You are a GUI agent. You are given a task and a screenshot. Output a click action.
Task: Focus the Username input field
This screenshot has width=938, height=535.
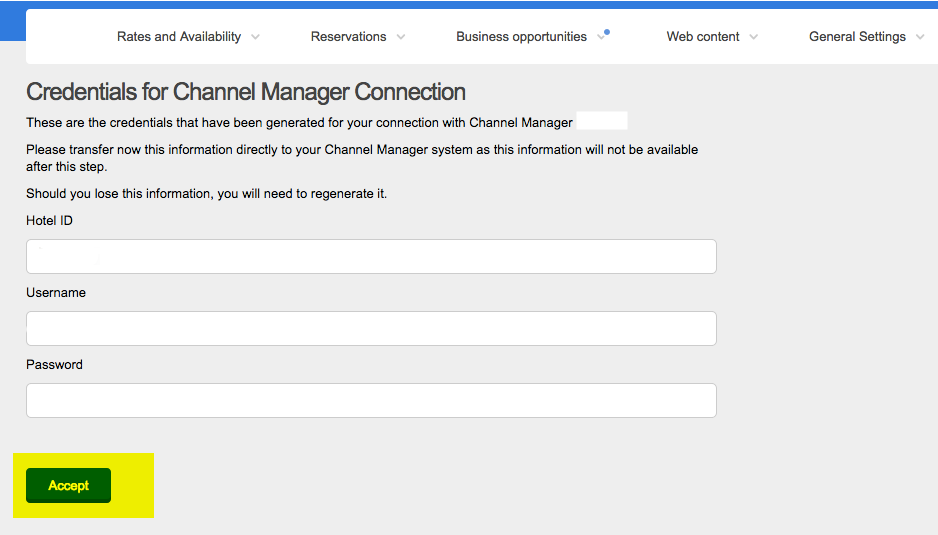tap(371, 328)
